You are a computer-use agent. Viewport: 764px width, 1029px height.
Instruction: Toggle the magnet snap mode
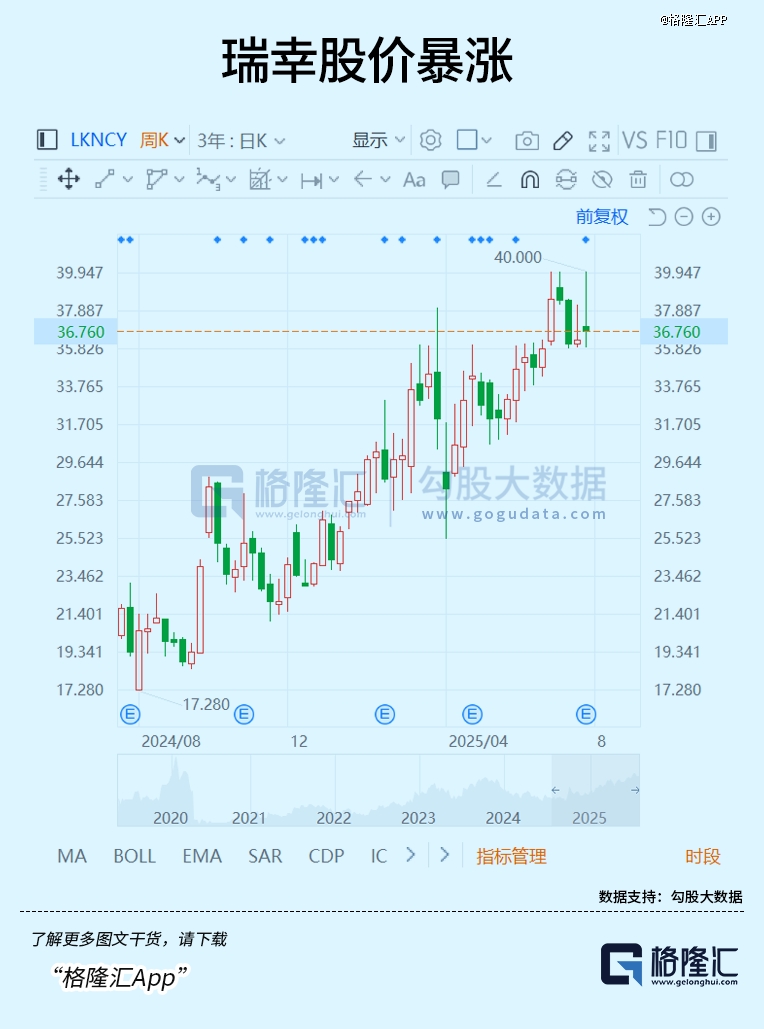pyautogui.click(x=530, y=180)
